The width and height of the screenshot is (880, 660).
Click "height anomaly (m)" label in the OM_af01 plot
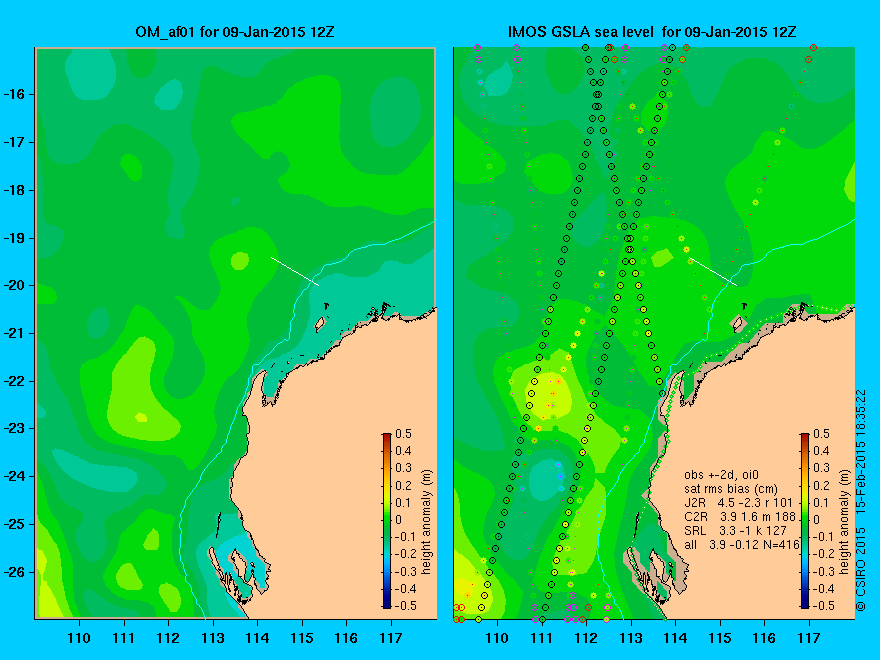tap(427, 522)
